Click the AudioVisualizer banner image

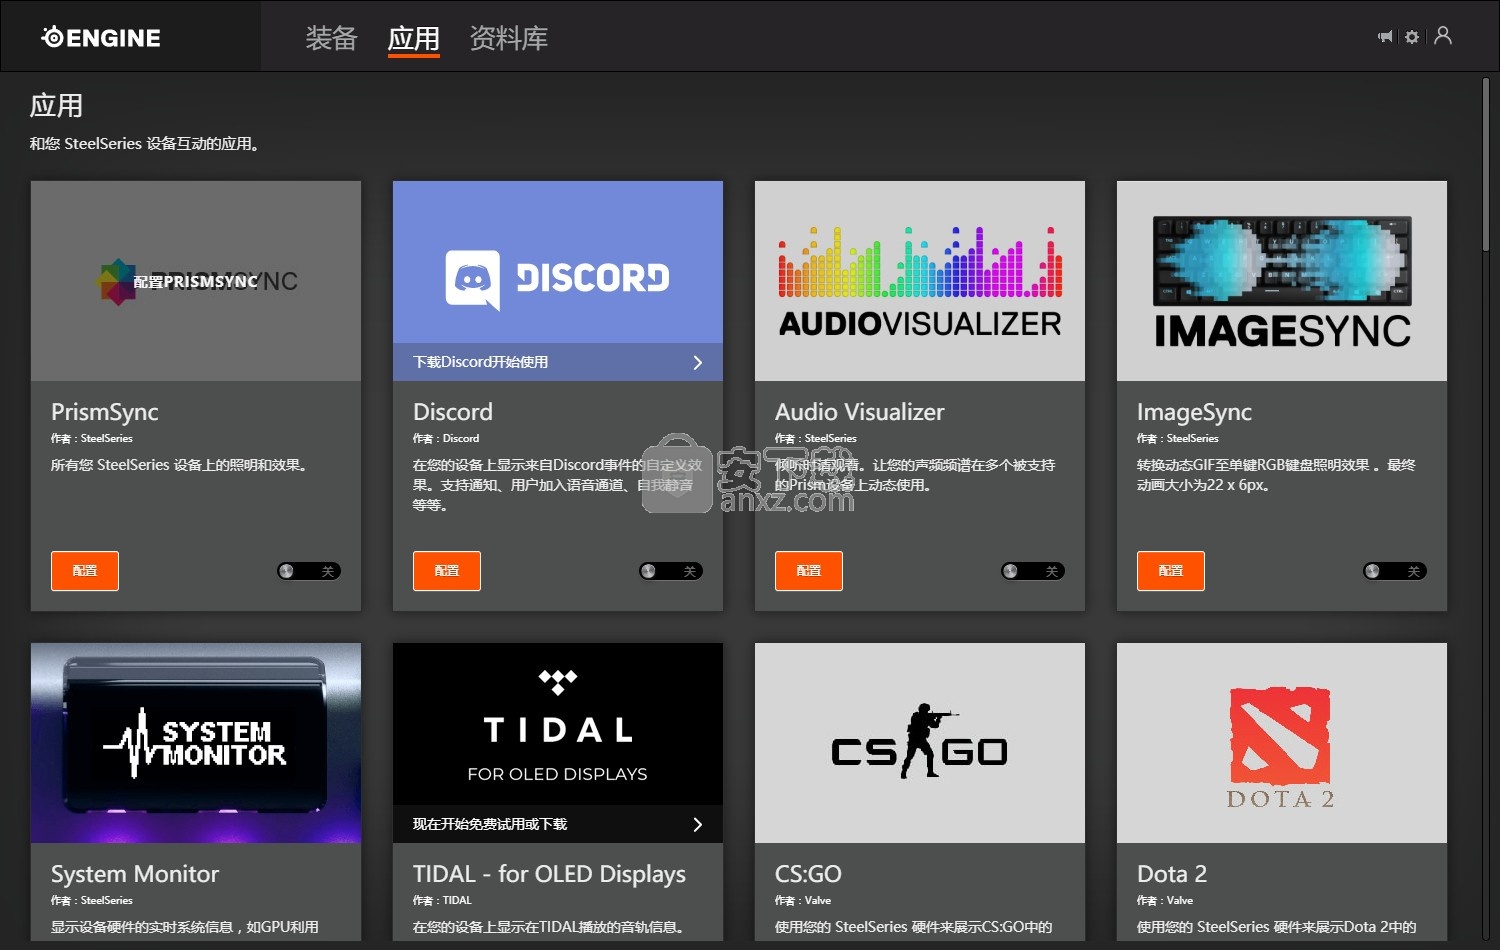[920, 281]
